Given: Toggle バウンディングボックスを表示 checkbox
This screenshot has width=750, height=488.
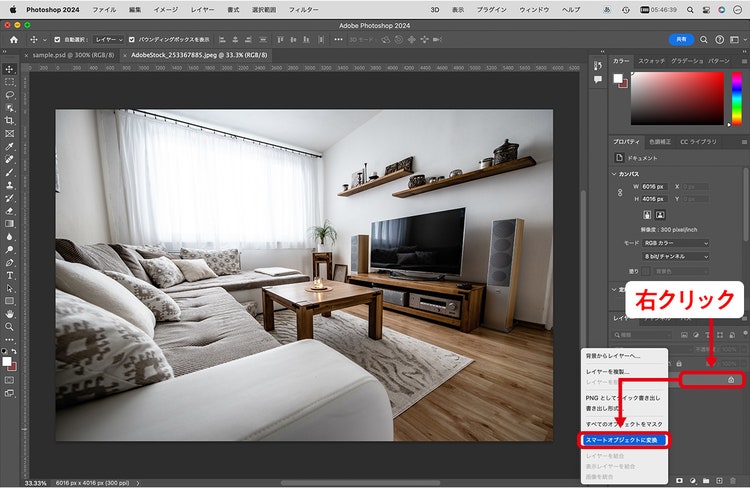Looking at the screenshot, I should tap(132, 40).
